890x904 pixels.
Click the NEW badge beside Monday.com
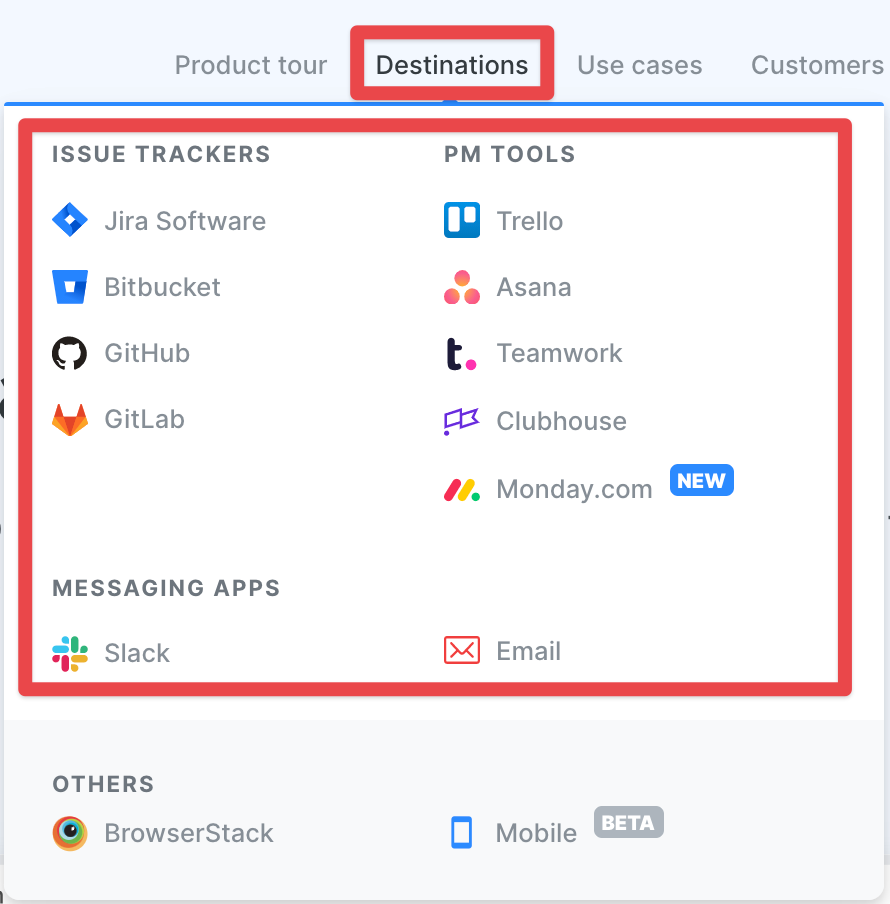tap(702, 480)
